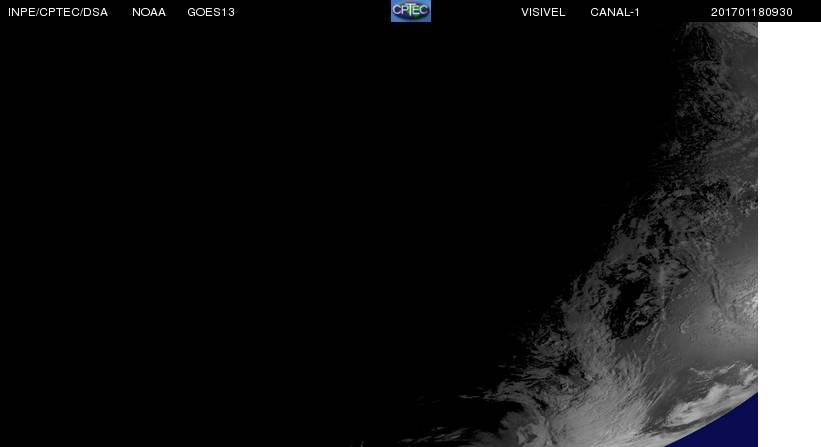The width and height of the screenshot is (821, 447).
Task: Click the CPTEC logo in the header
Action: [411, 10]
